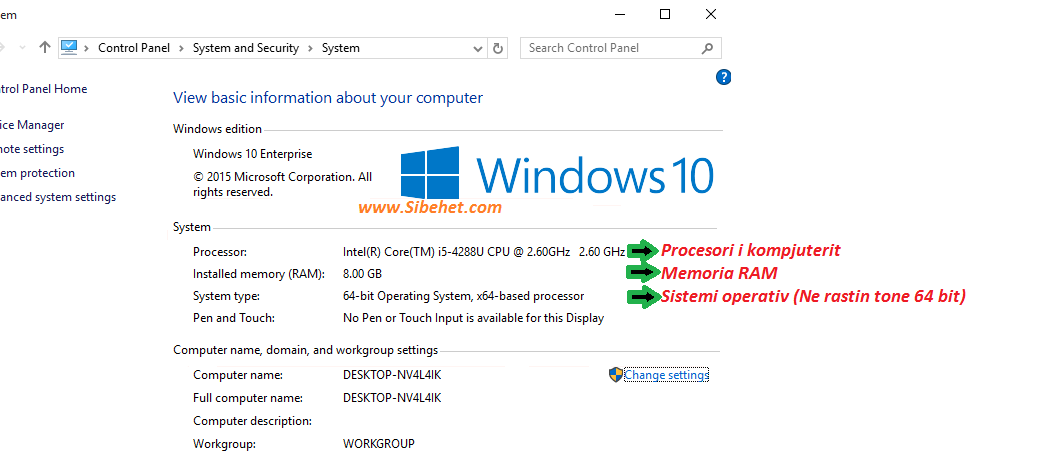Screen dimensions: 1050x471
Task: Open Remote settings link
Action: point(31,149)
